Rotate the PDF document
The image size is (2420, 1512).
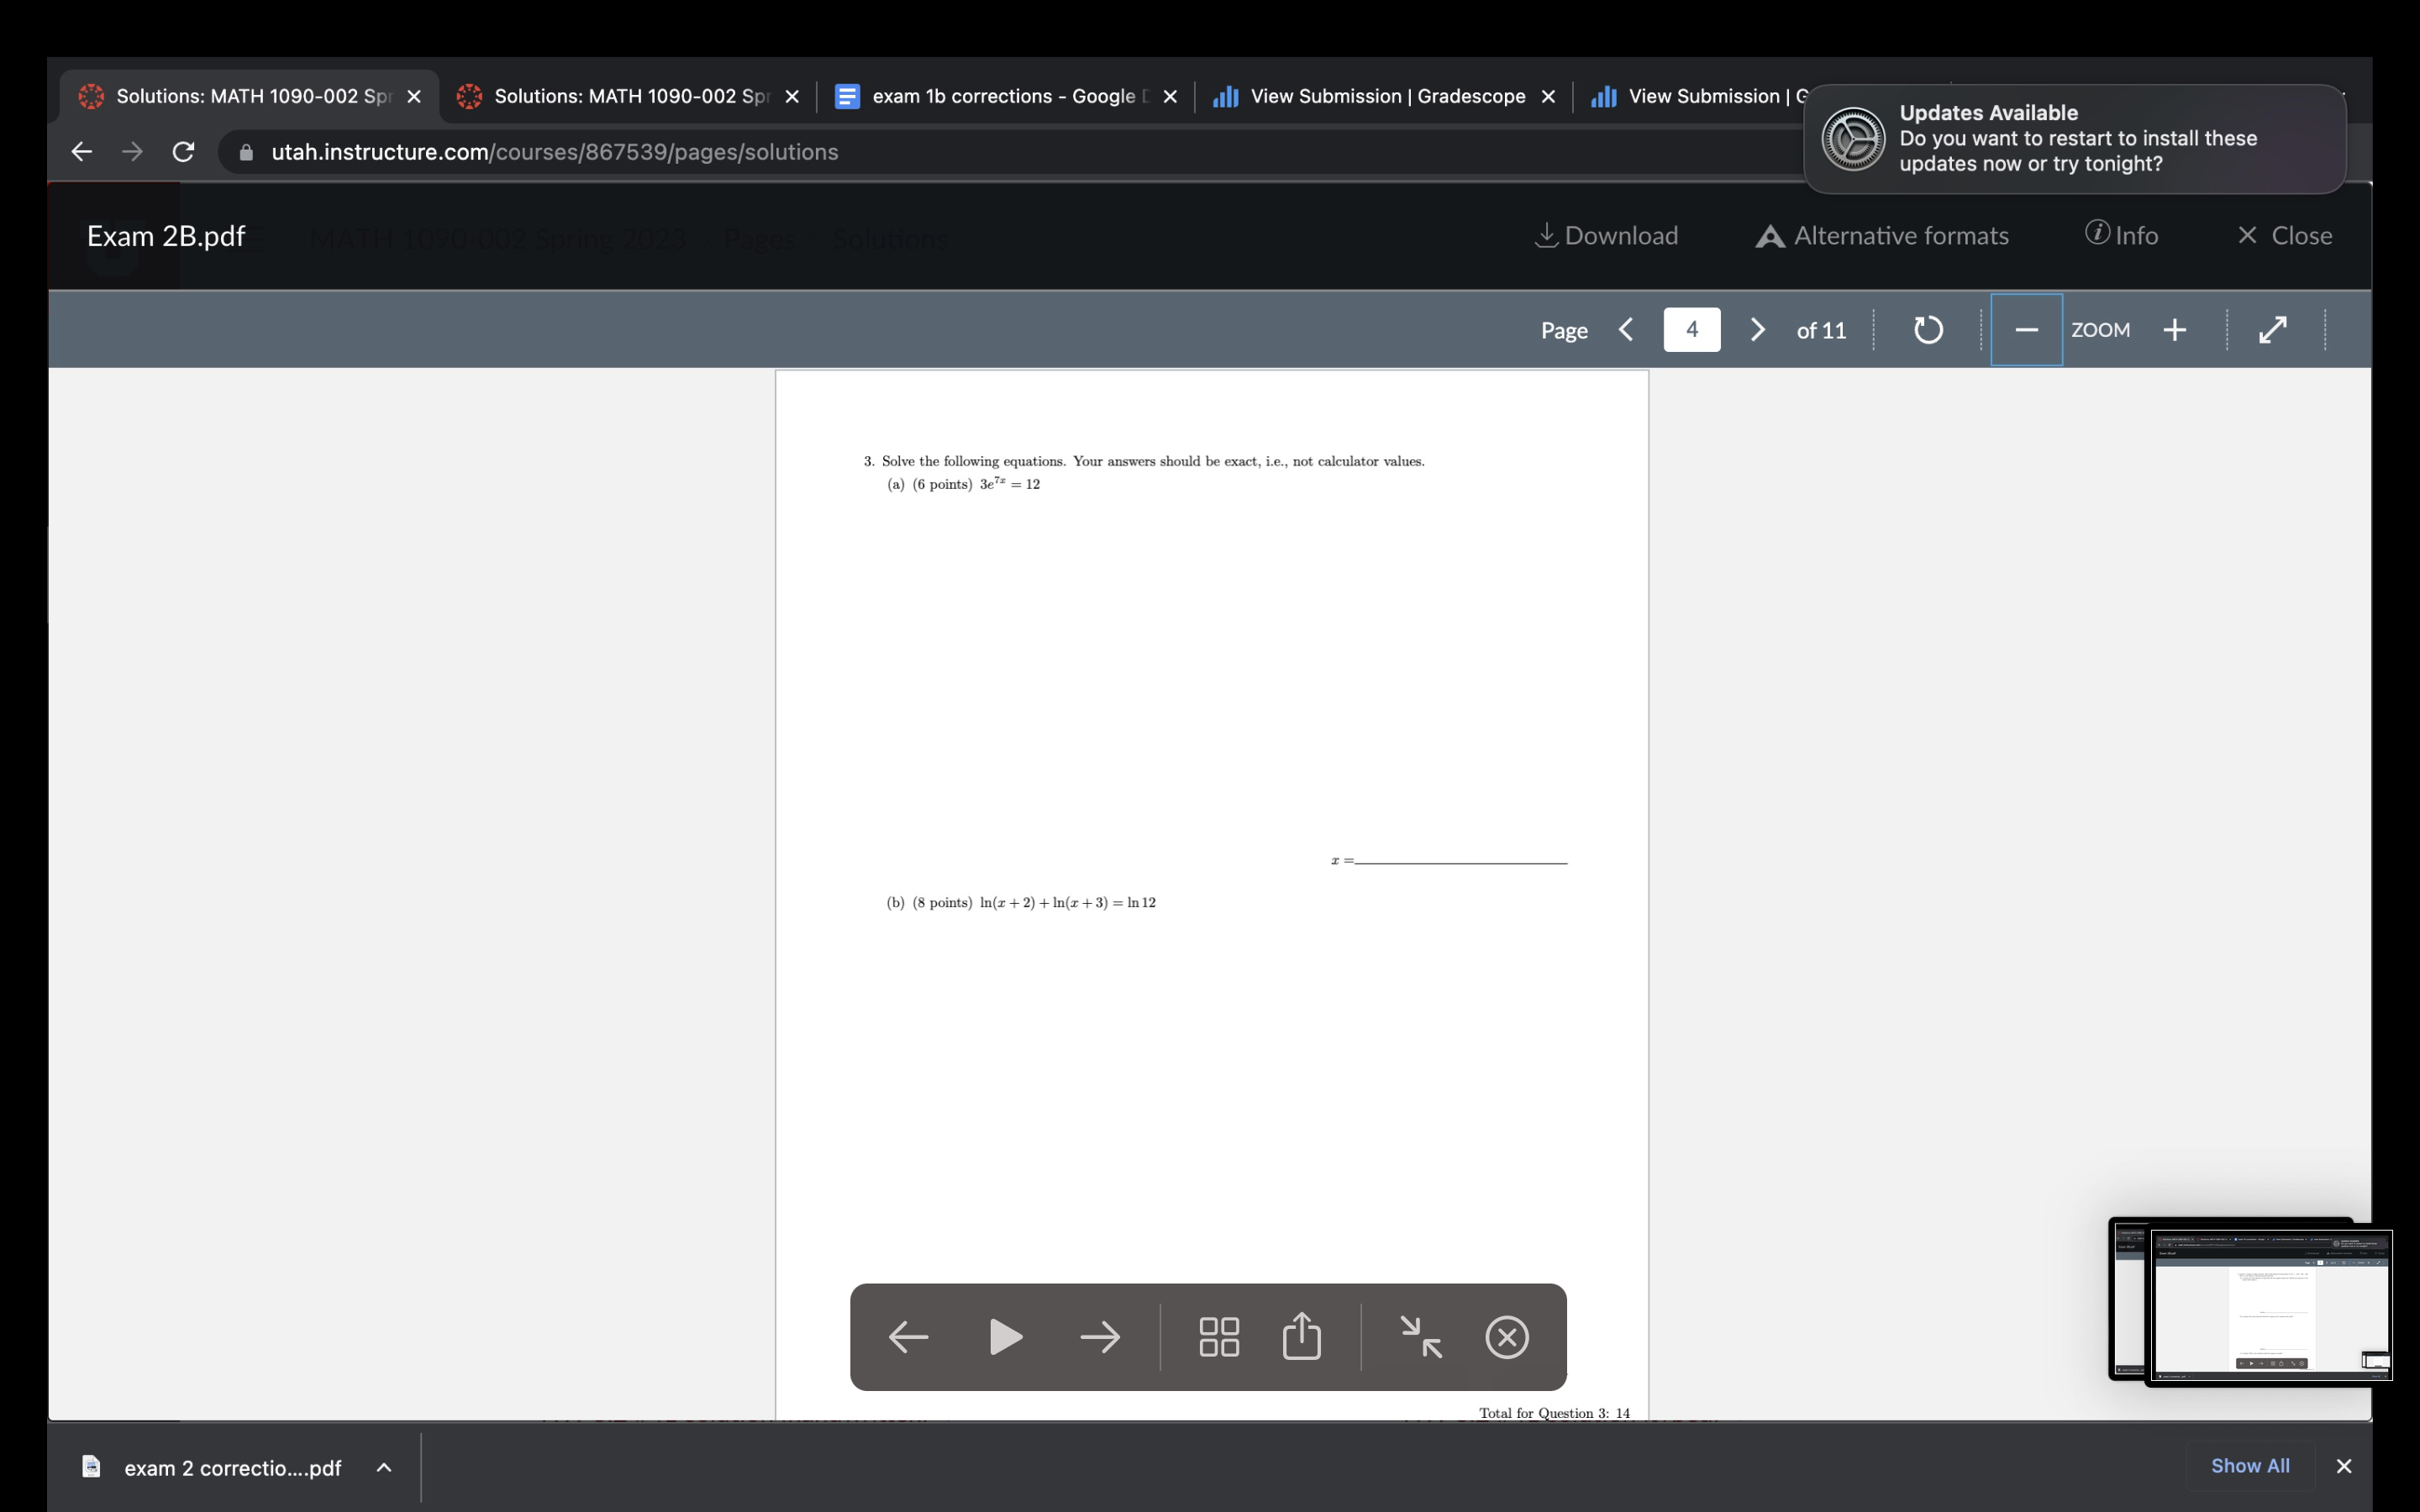coord(1927,330)
